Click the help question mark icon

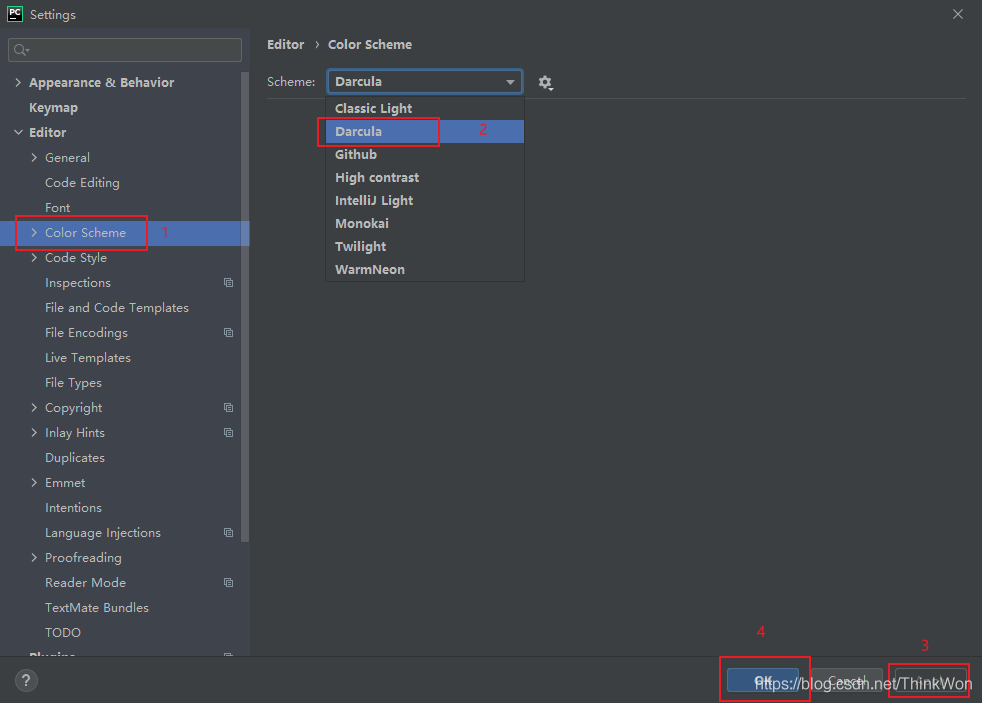(26, 681)
